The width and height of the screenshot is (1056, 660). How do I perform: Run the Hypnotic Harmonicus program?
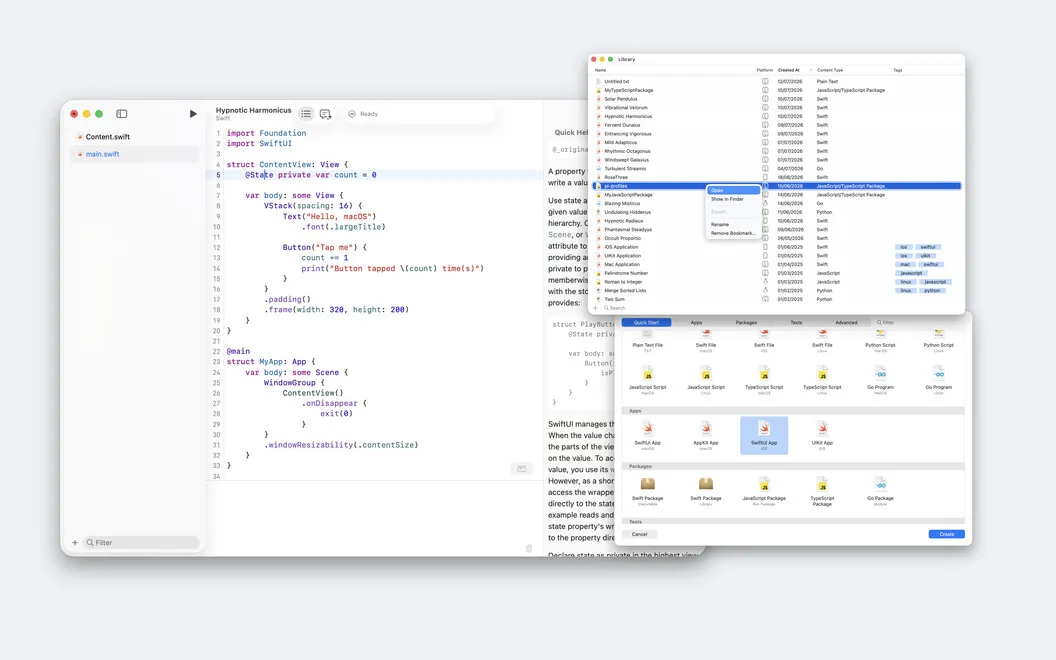tap(193, 114)
